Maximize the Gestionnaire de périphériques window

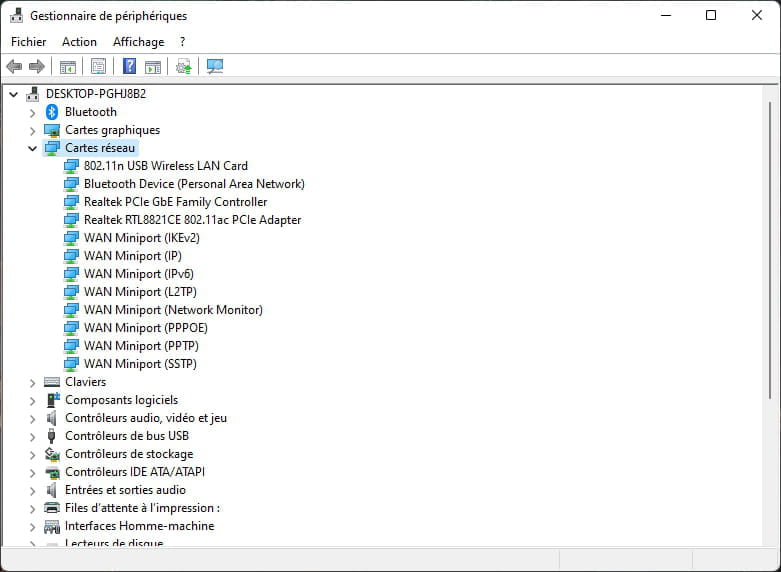tap(711, 15)
